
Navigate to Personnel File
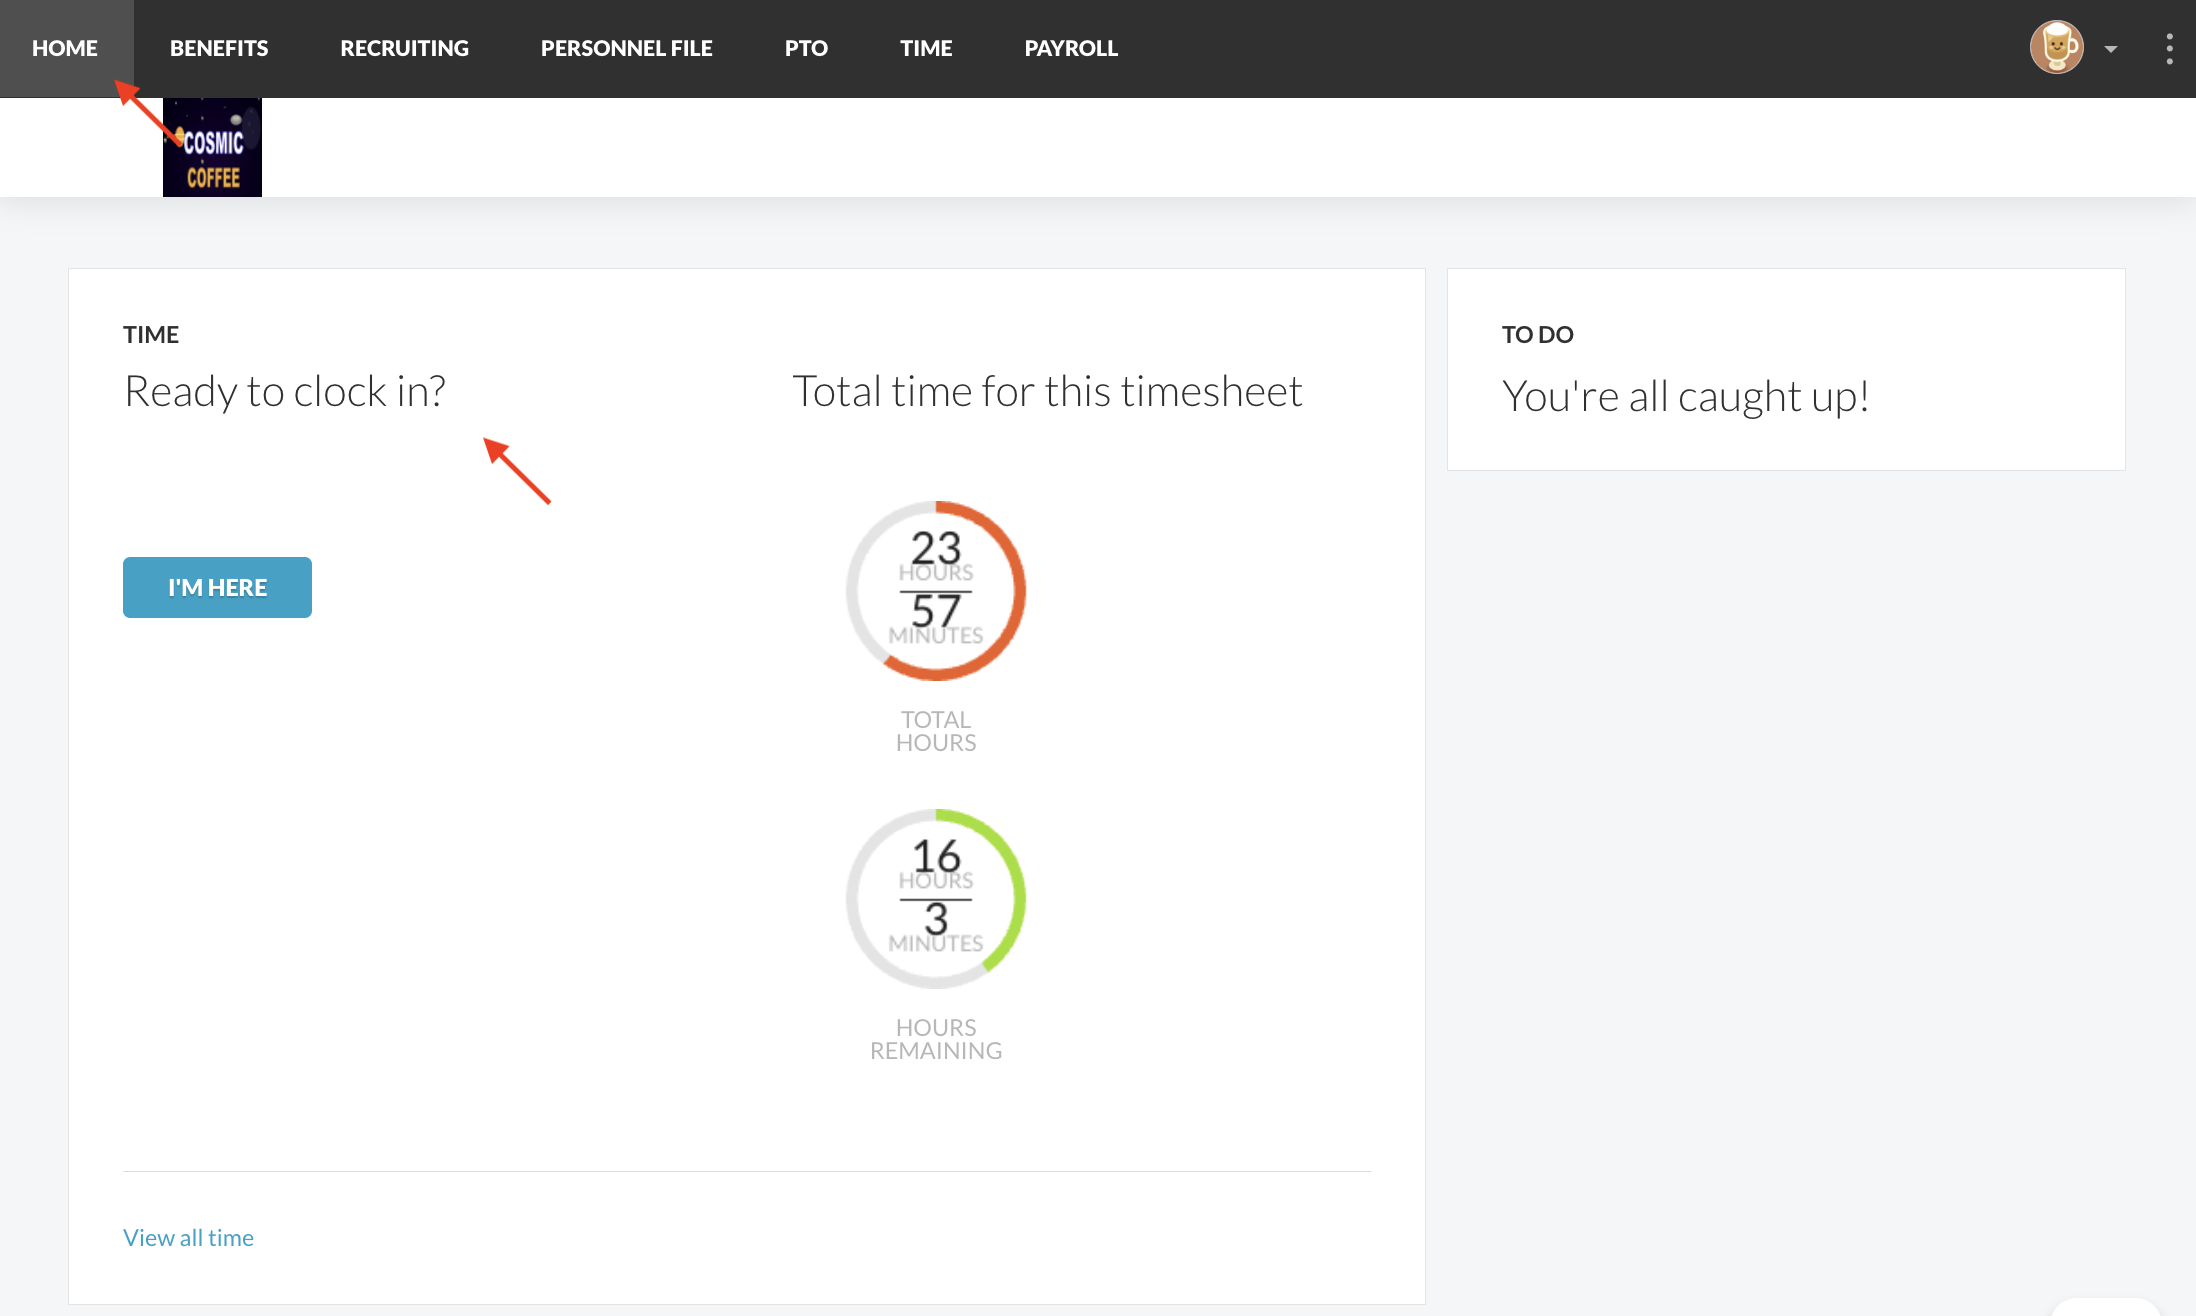[626, 48]
